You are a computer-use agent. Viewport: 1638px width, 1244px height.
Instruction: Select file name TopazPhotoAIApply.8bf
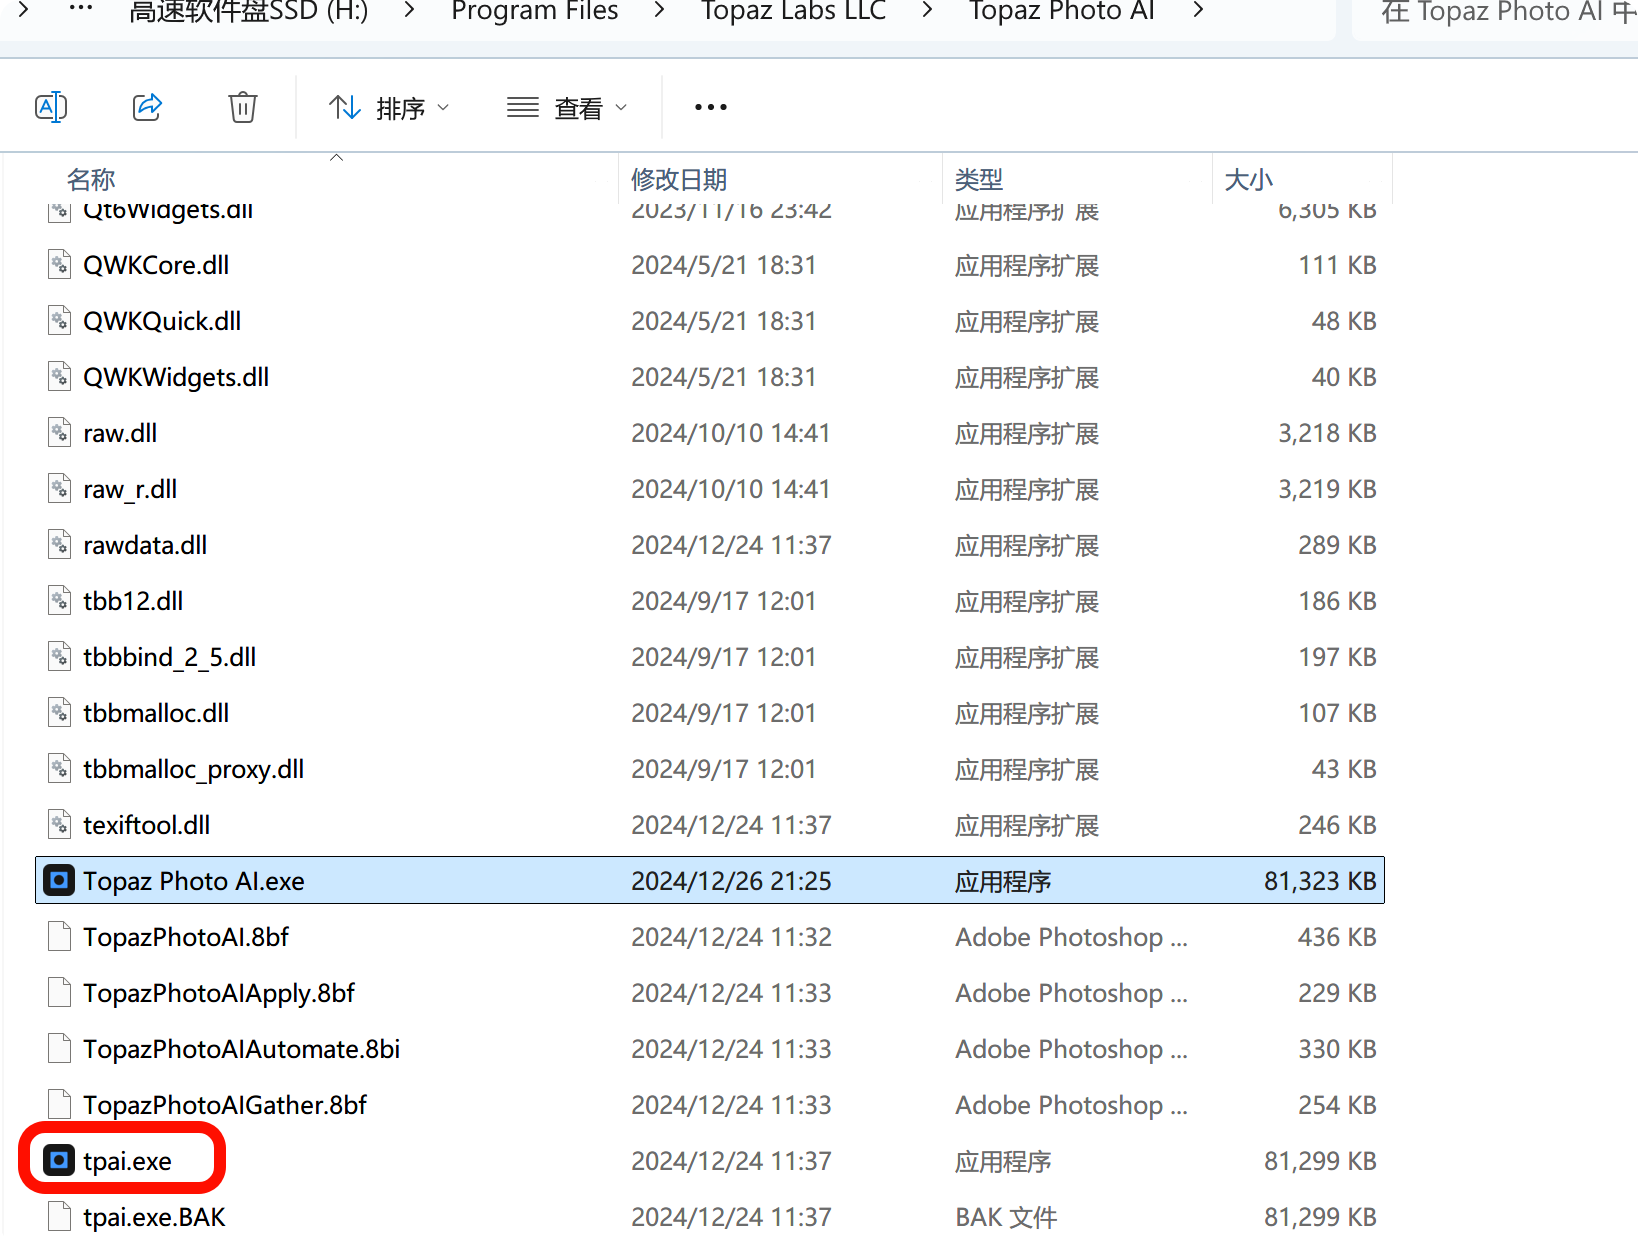click(219, 993)
